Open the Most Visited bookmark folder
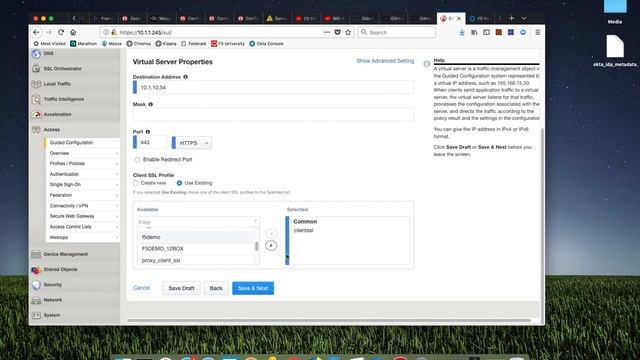Viewport: 640px width, 360px height. tap(49, 44)
